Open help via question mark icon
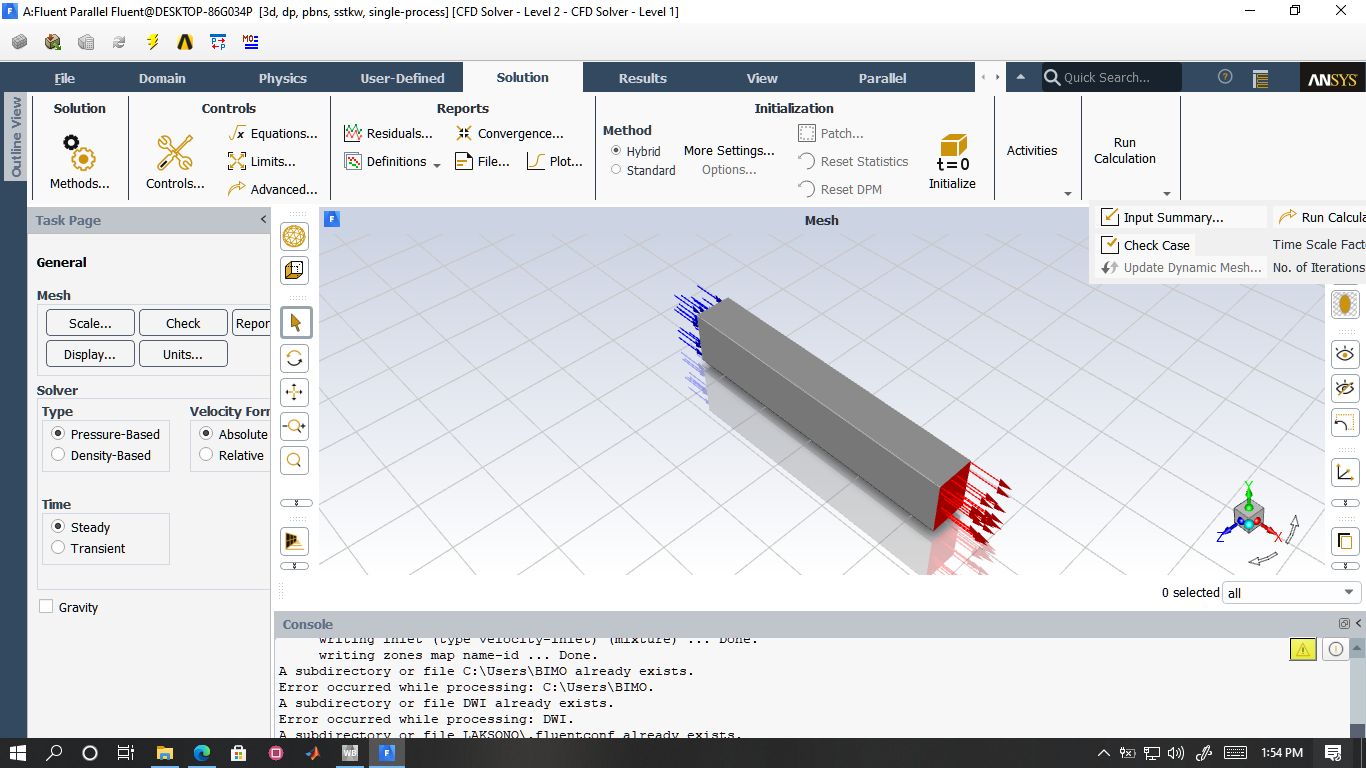Screen dimensions: 1366x768 click(1225, 77)
